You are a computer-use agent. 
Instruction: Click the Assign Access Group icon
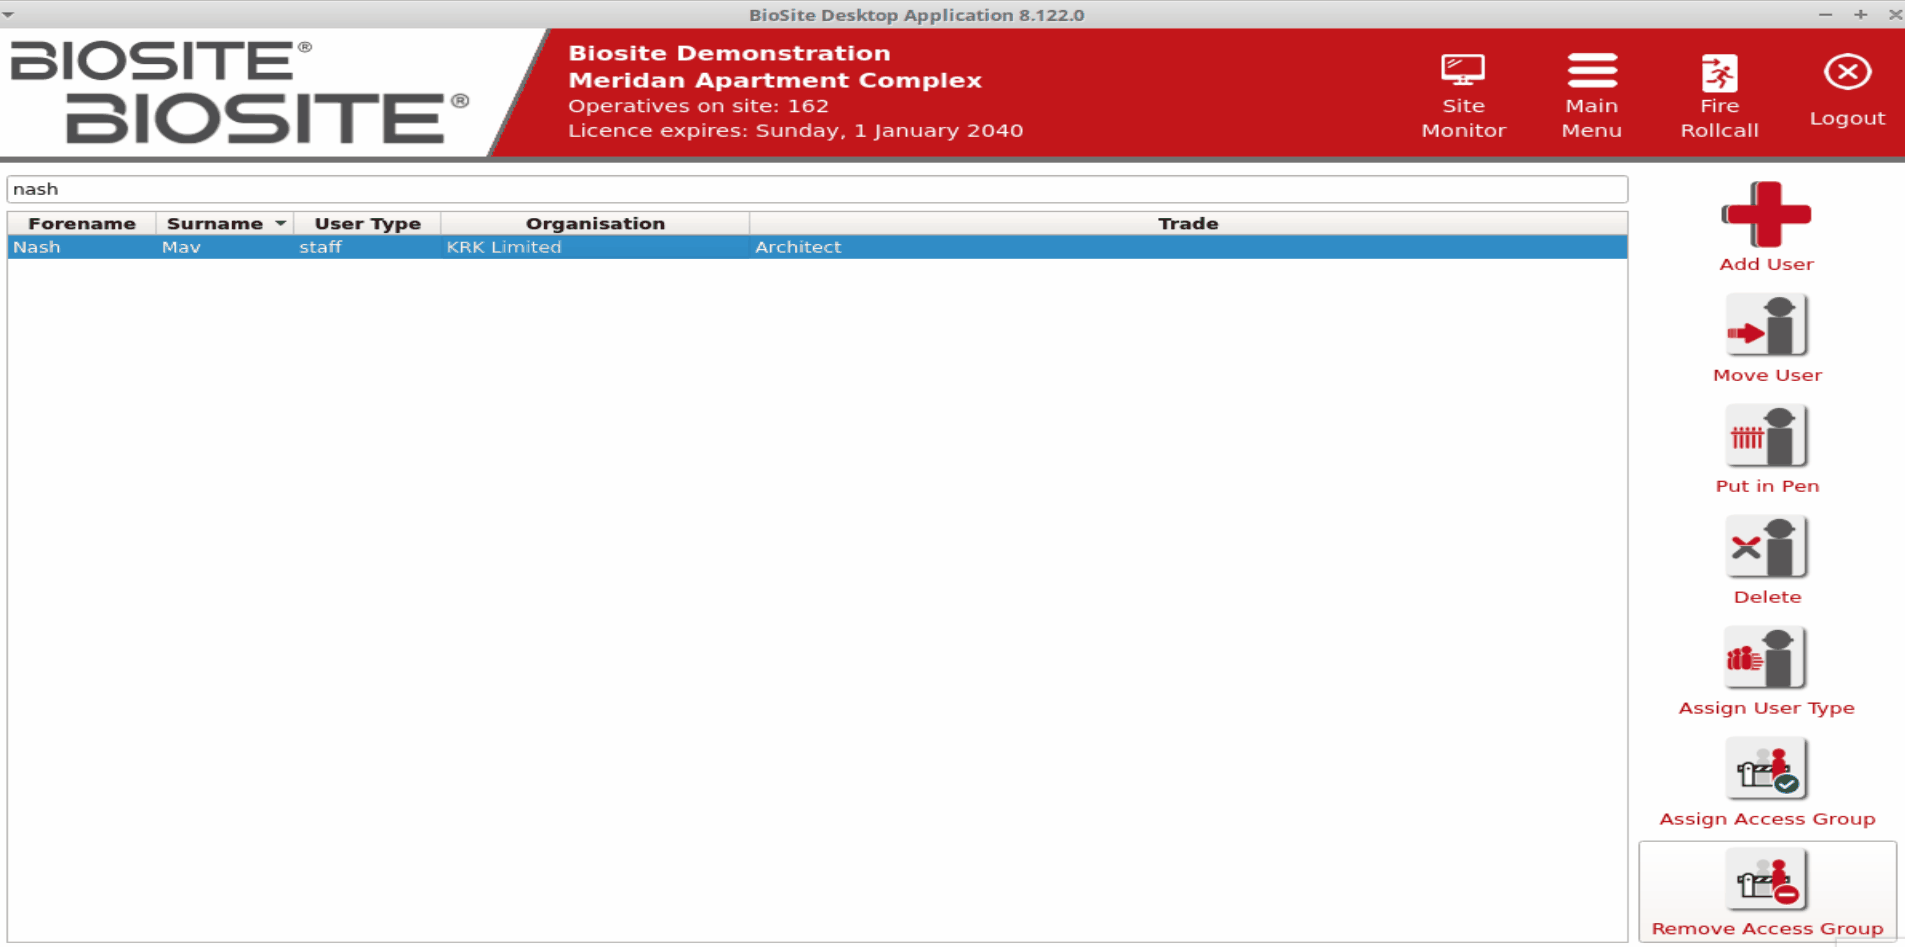1766,768
